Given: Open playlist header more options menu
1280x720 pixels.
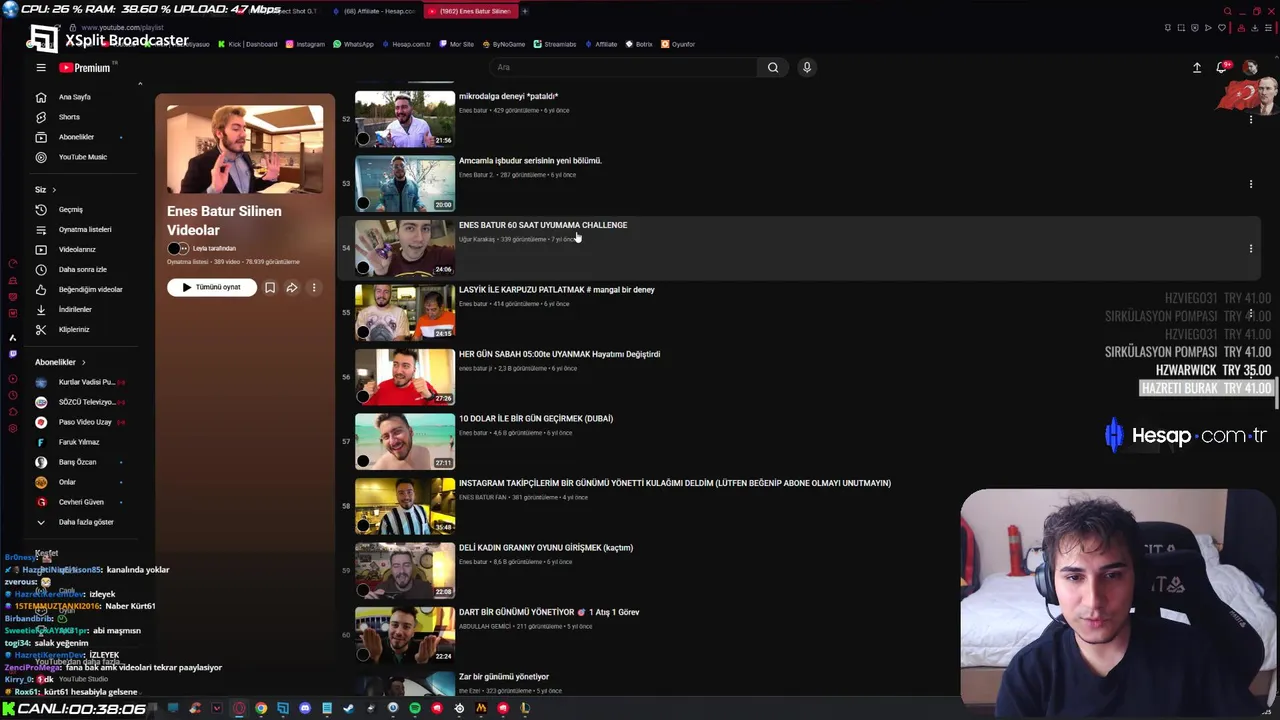Looking at the screenshot, I should pyautogui.click(x=314, y=287).
